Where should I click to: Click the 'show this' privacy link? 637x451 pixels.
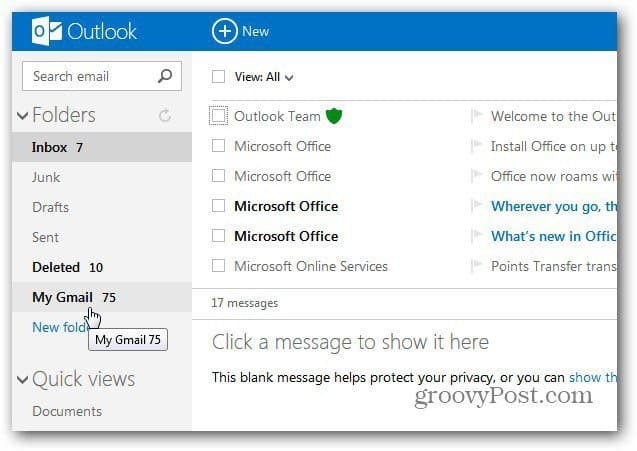point(593,377)
